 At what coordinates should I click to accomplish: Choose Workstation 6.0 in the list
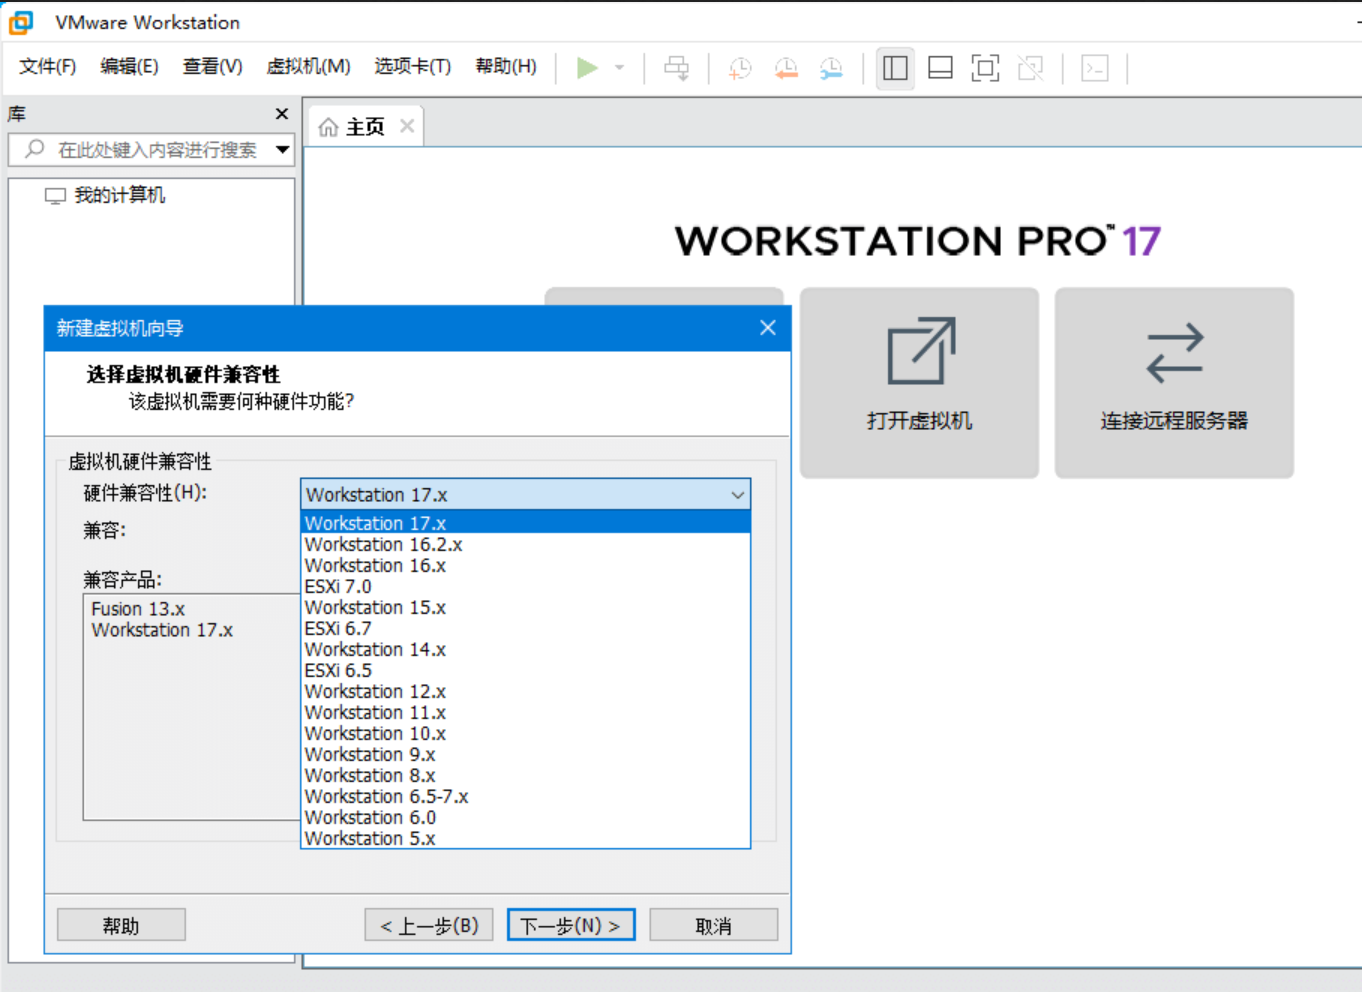point(526,817)
